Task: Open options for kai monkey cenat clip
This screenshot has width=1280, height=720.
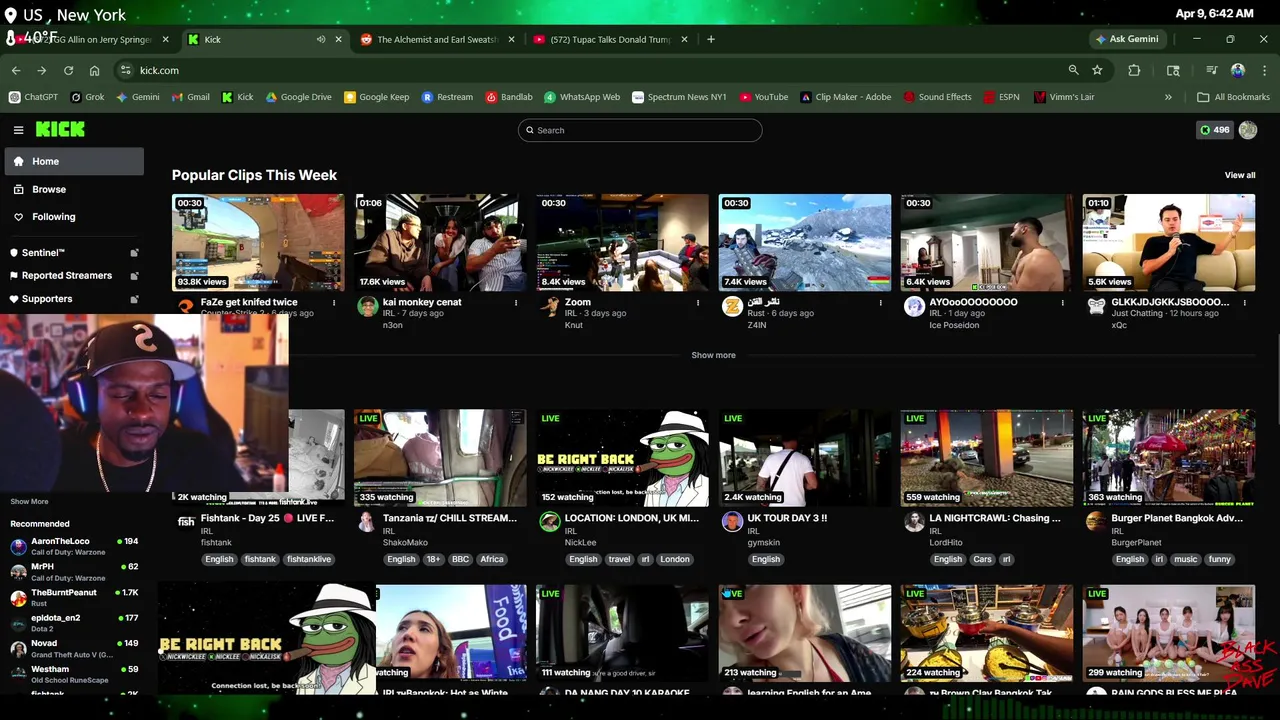Action: click(x=516, y=302)
